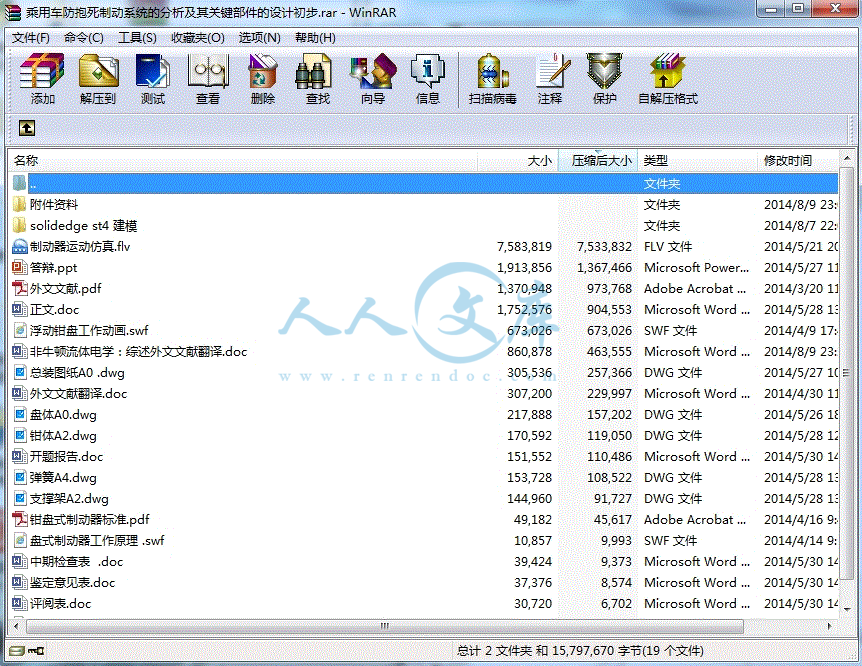Click horizontal scrollbar left arrow
This screenshot has width=862, height=666.
[16, 626]
